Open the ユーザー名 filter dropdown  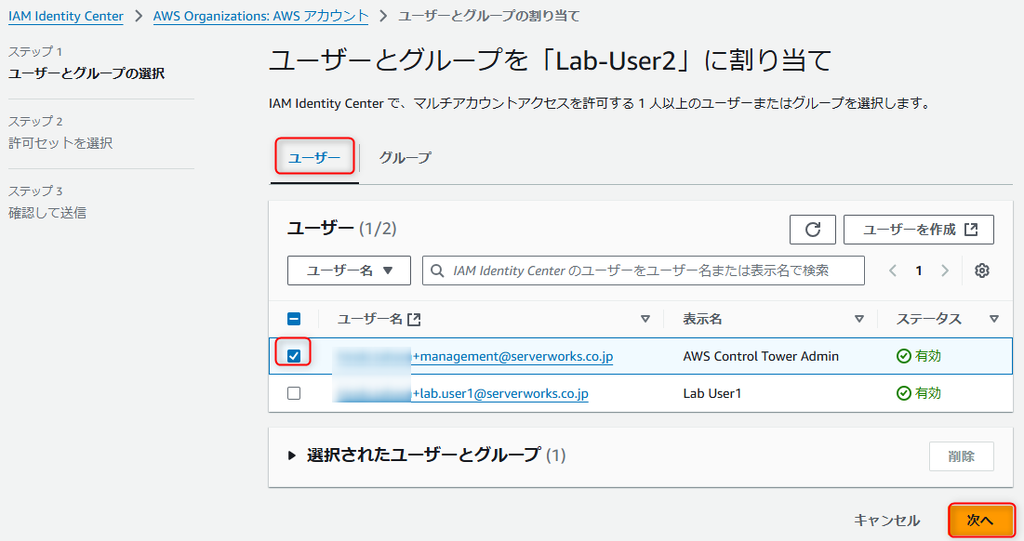pyautogui.click(x=349, y=270)
